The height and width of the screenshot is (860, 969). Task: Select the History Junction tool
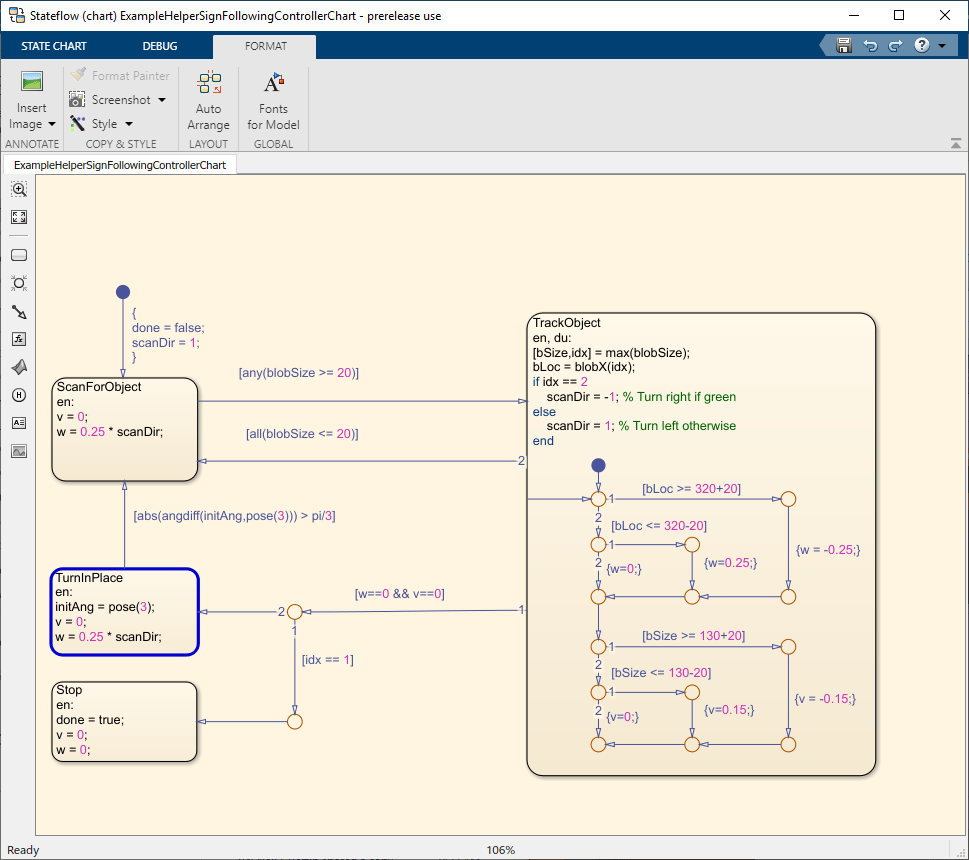pos(19,395)
